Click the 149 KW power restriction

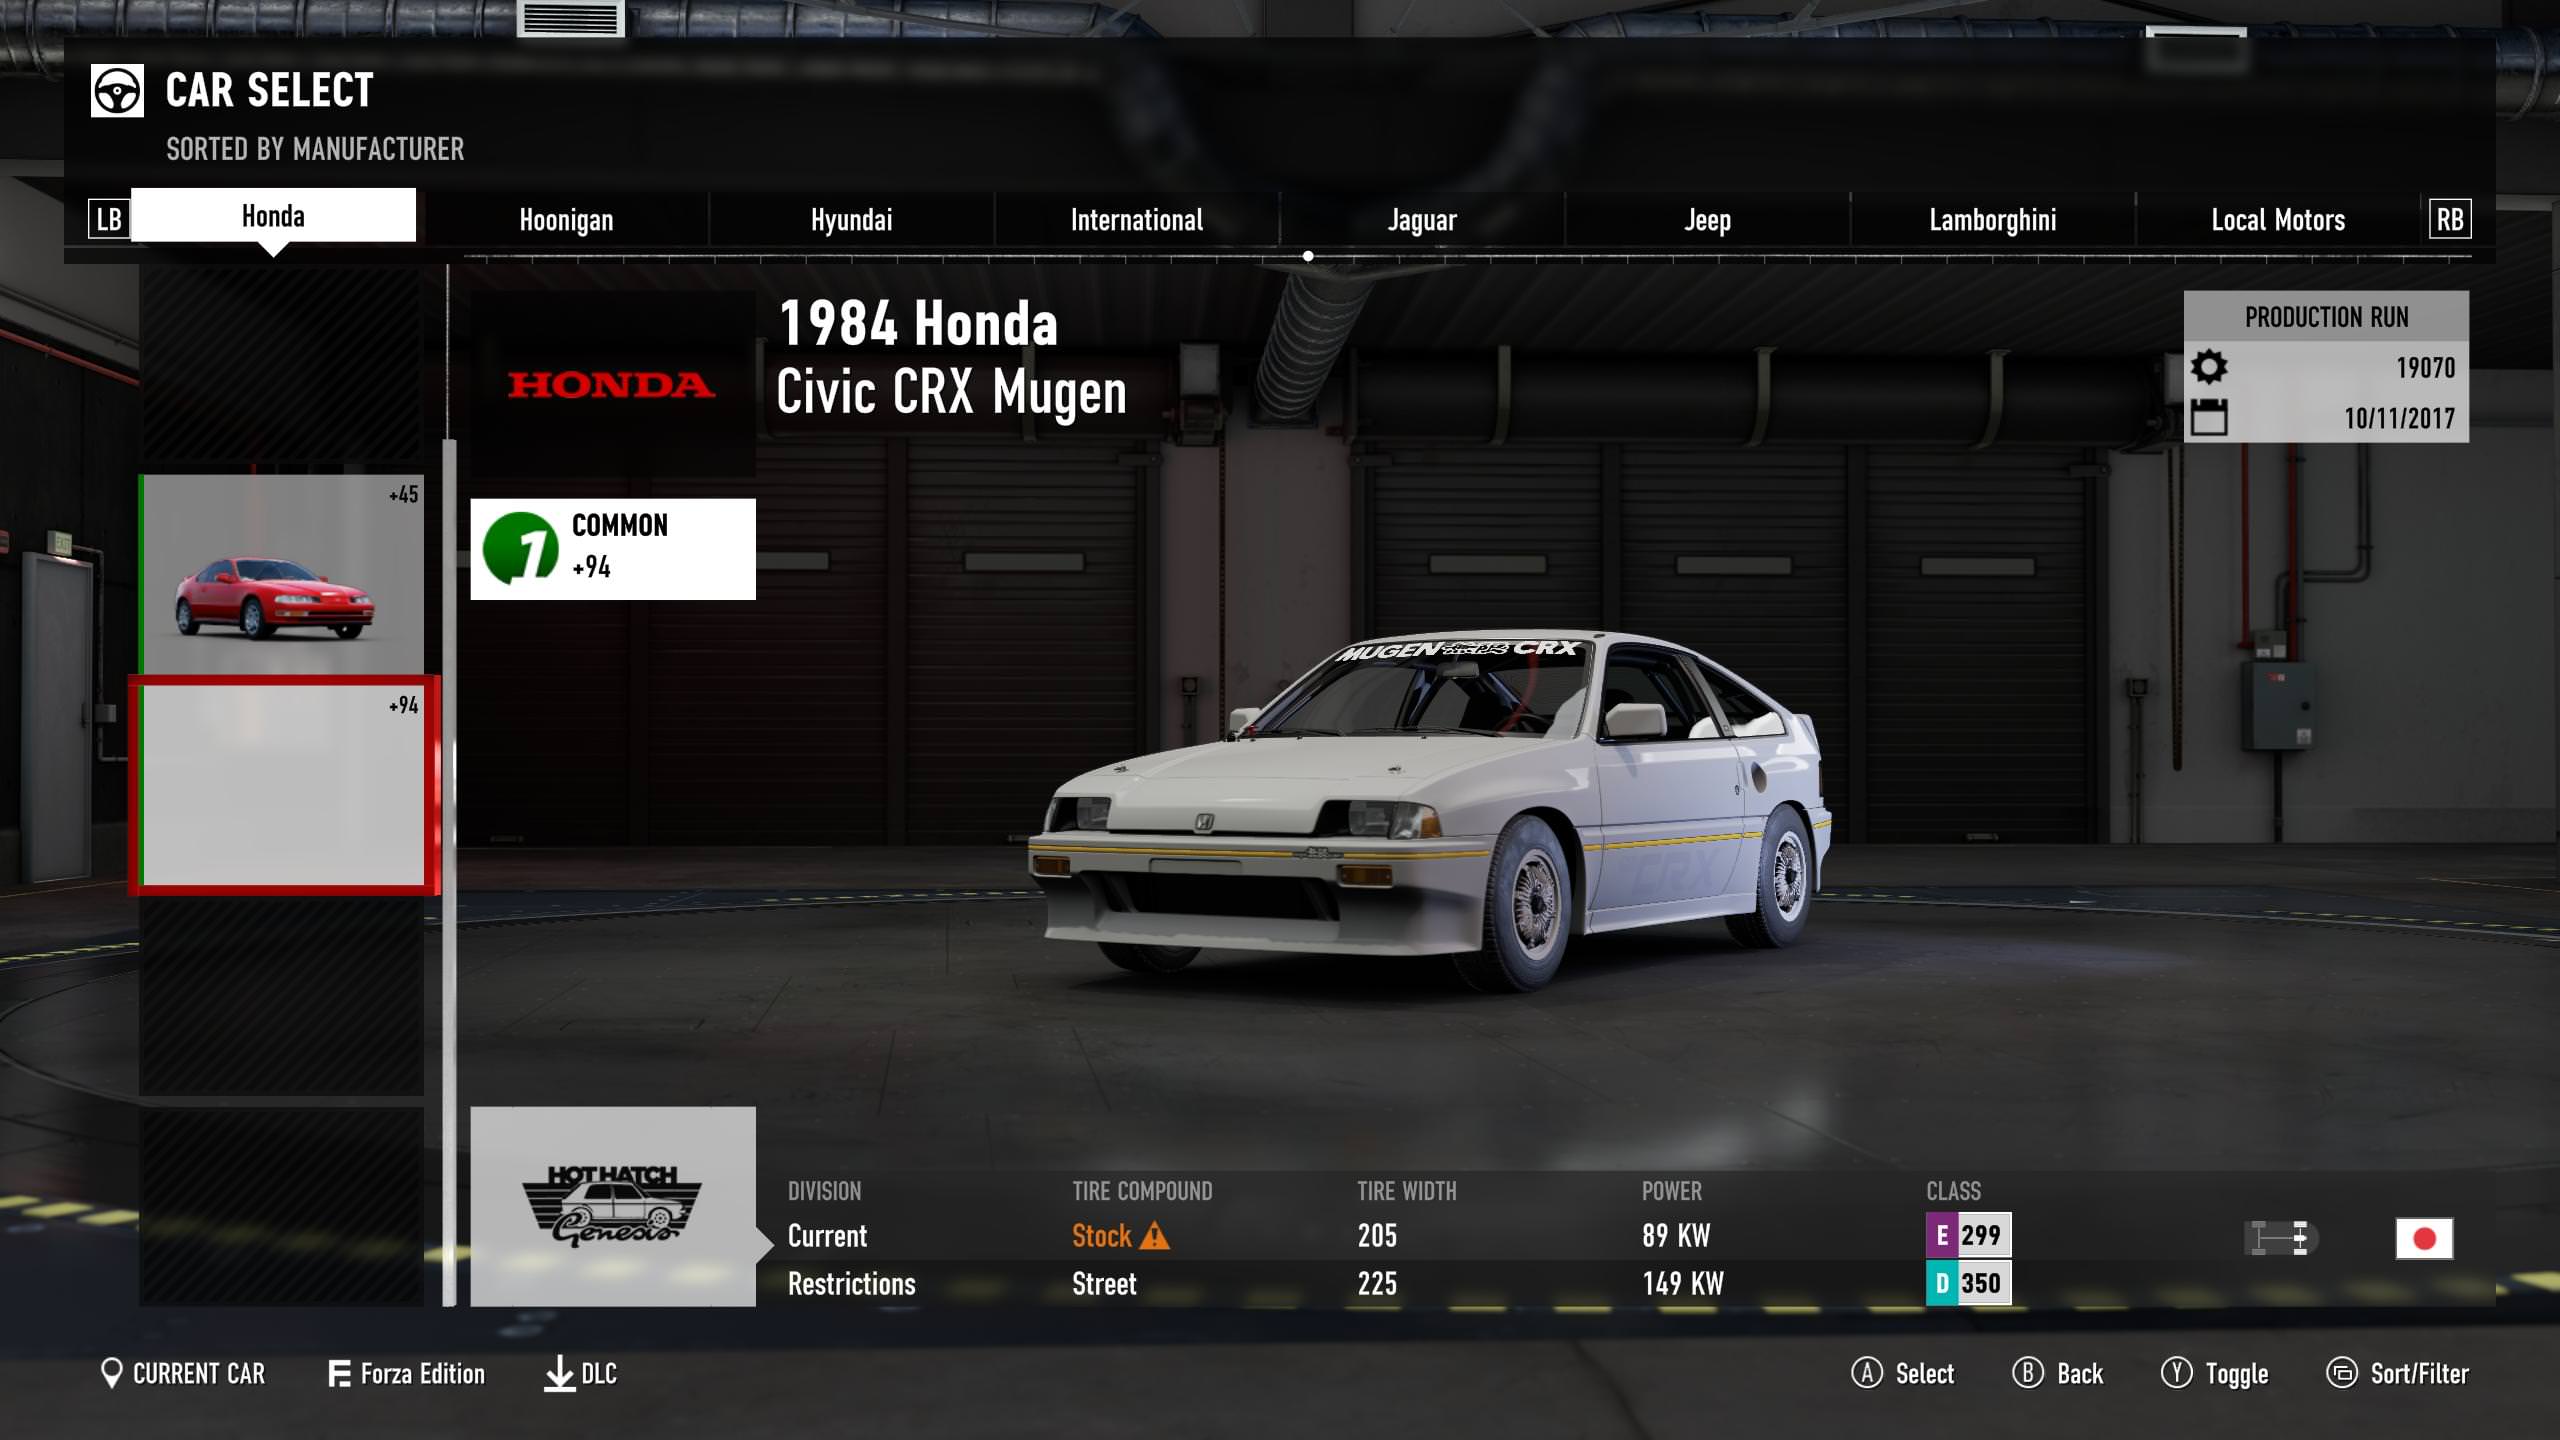(1683, 1284)
